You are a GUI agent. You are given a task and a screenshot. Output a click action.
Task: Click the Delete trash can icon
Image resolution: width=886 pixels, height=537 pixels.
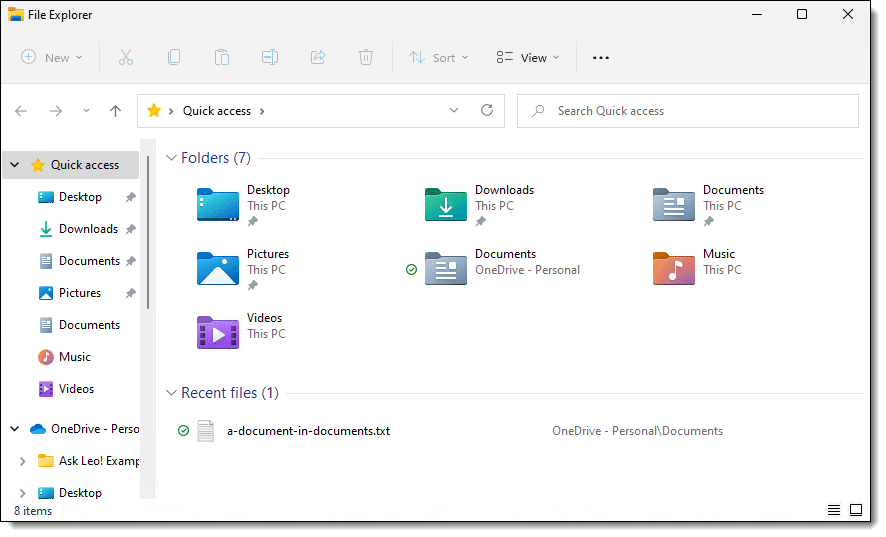(366, 58)
